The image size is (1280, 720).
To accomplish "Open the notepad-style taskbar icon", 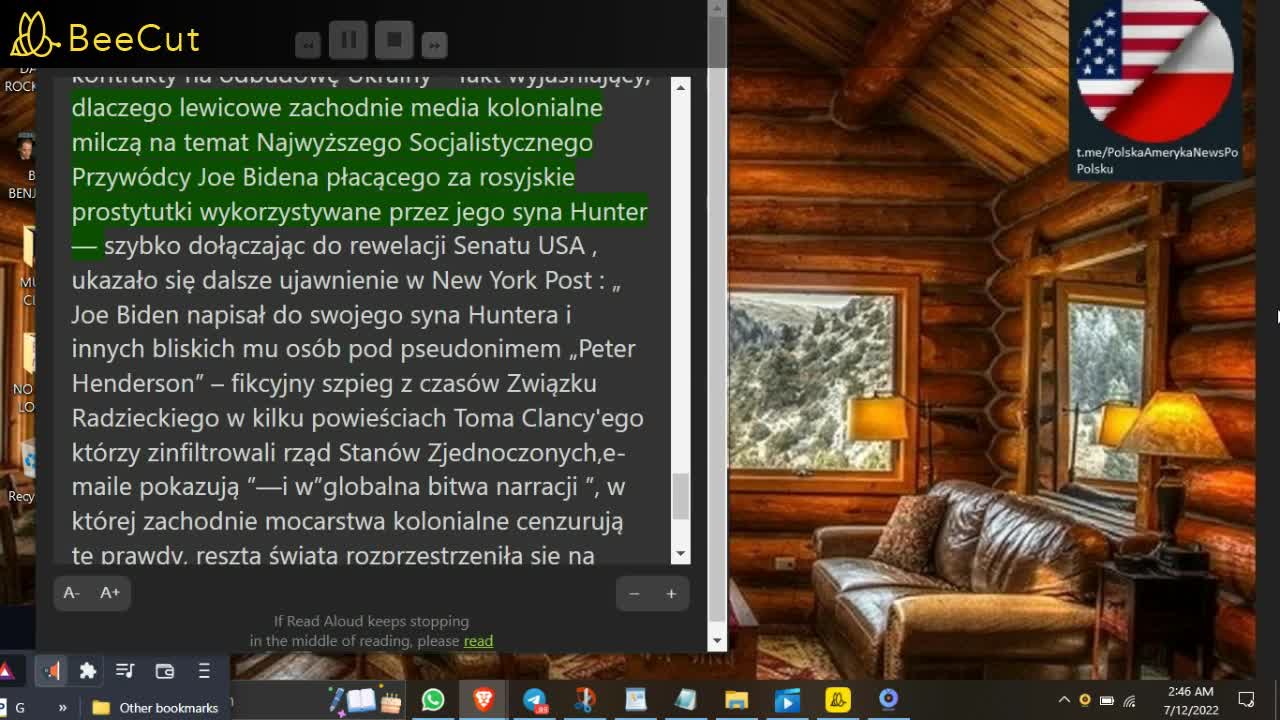I will pyautogui.click(x=686, y=699).
